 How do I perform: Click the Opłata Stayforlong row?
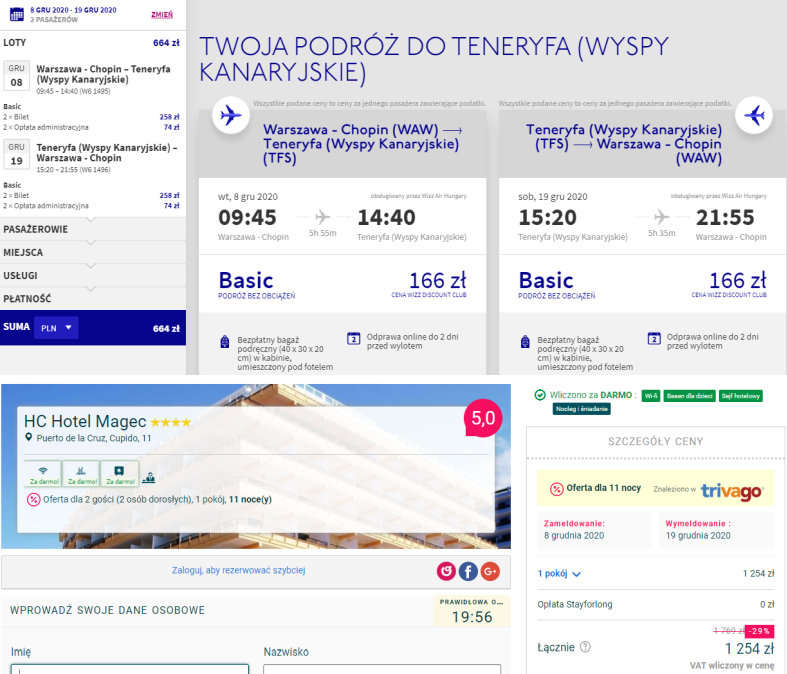click(x=656, y=604)
